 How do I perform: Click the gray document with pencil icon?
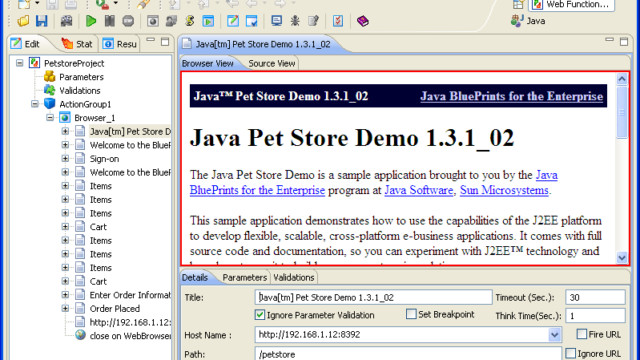click(313, 21)
